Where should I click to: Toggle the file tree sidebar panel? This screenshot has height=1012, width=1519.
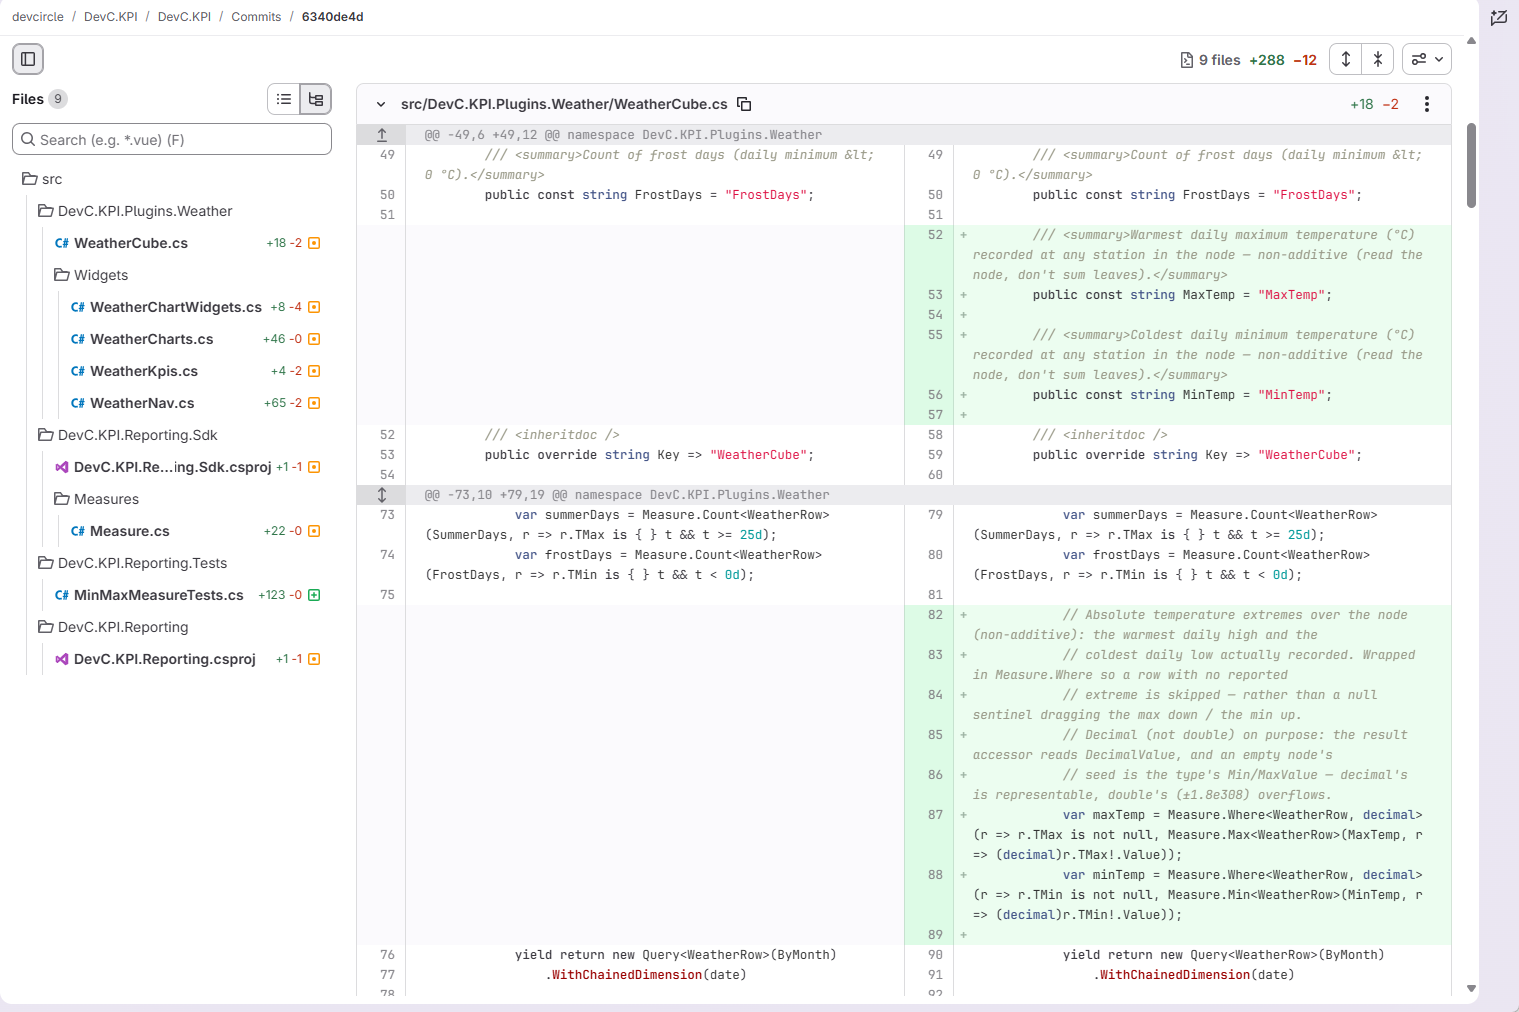(28, 59)
